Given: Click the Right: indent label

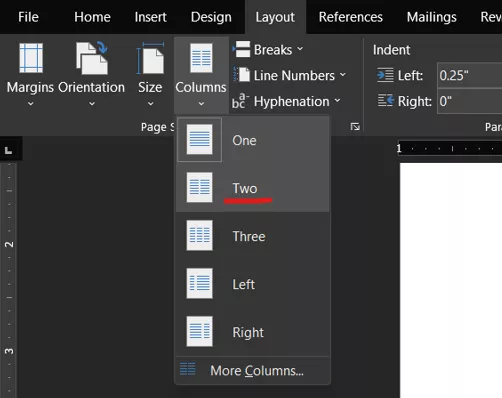Looking at the screenshot, I should (x=415, y=101).
